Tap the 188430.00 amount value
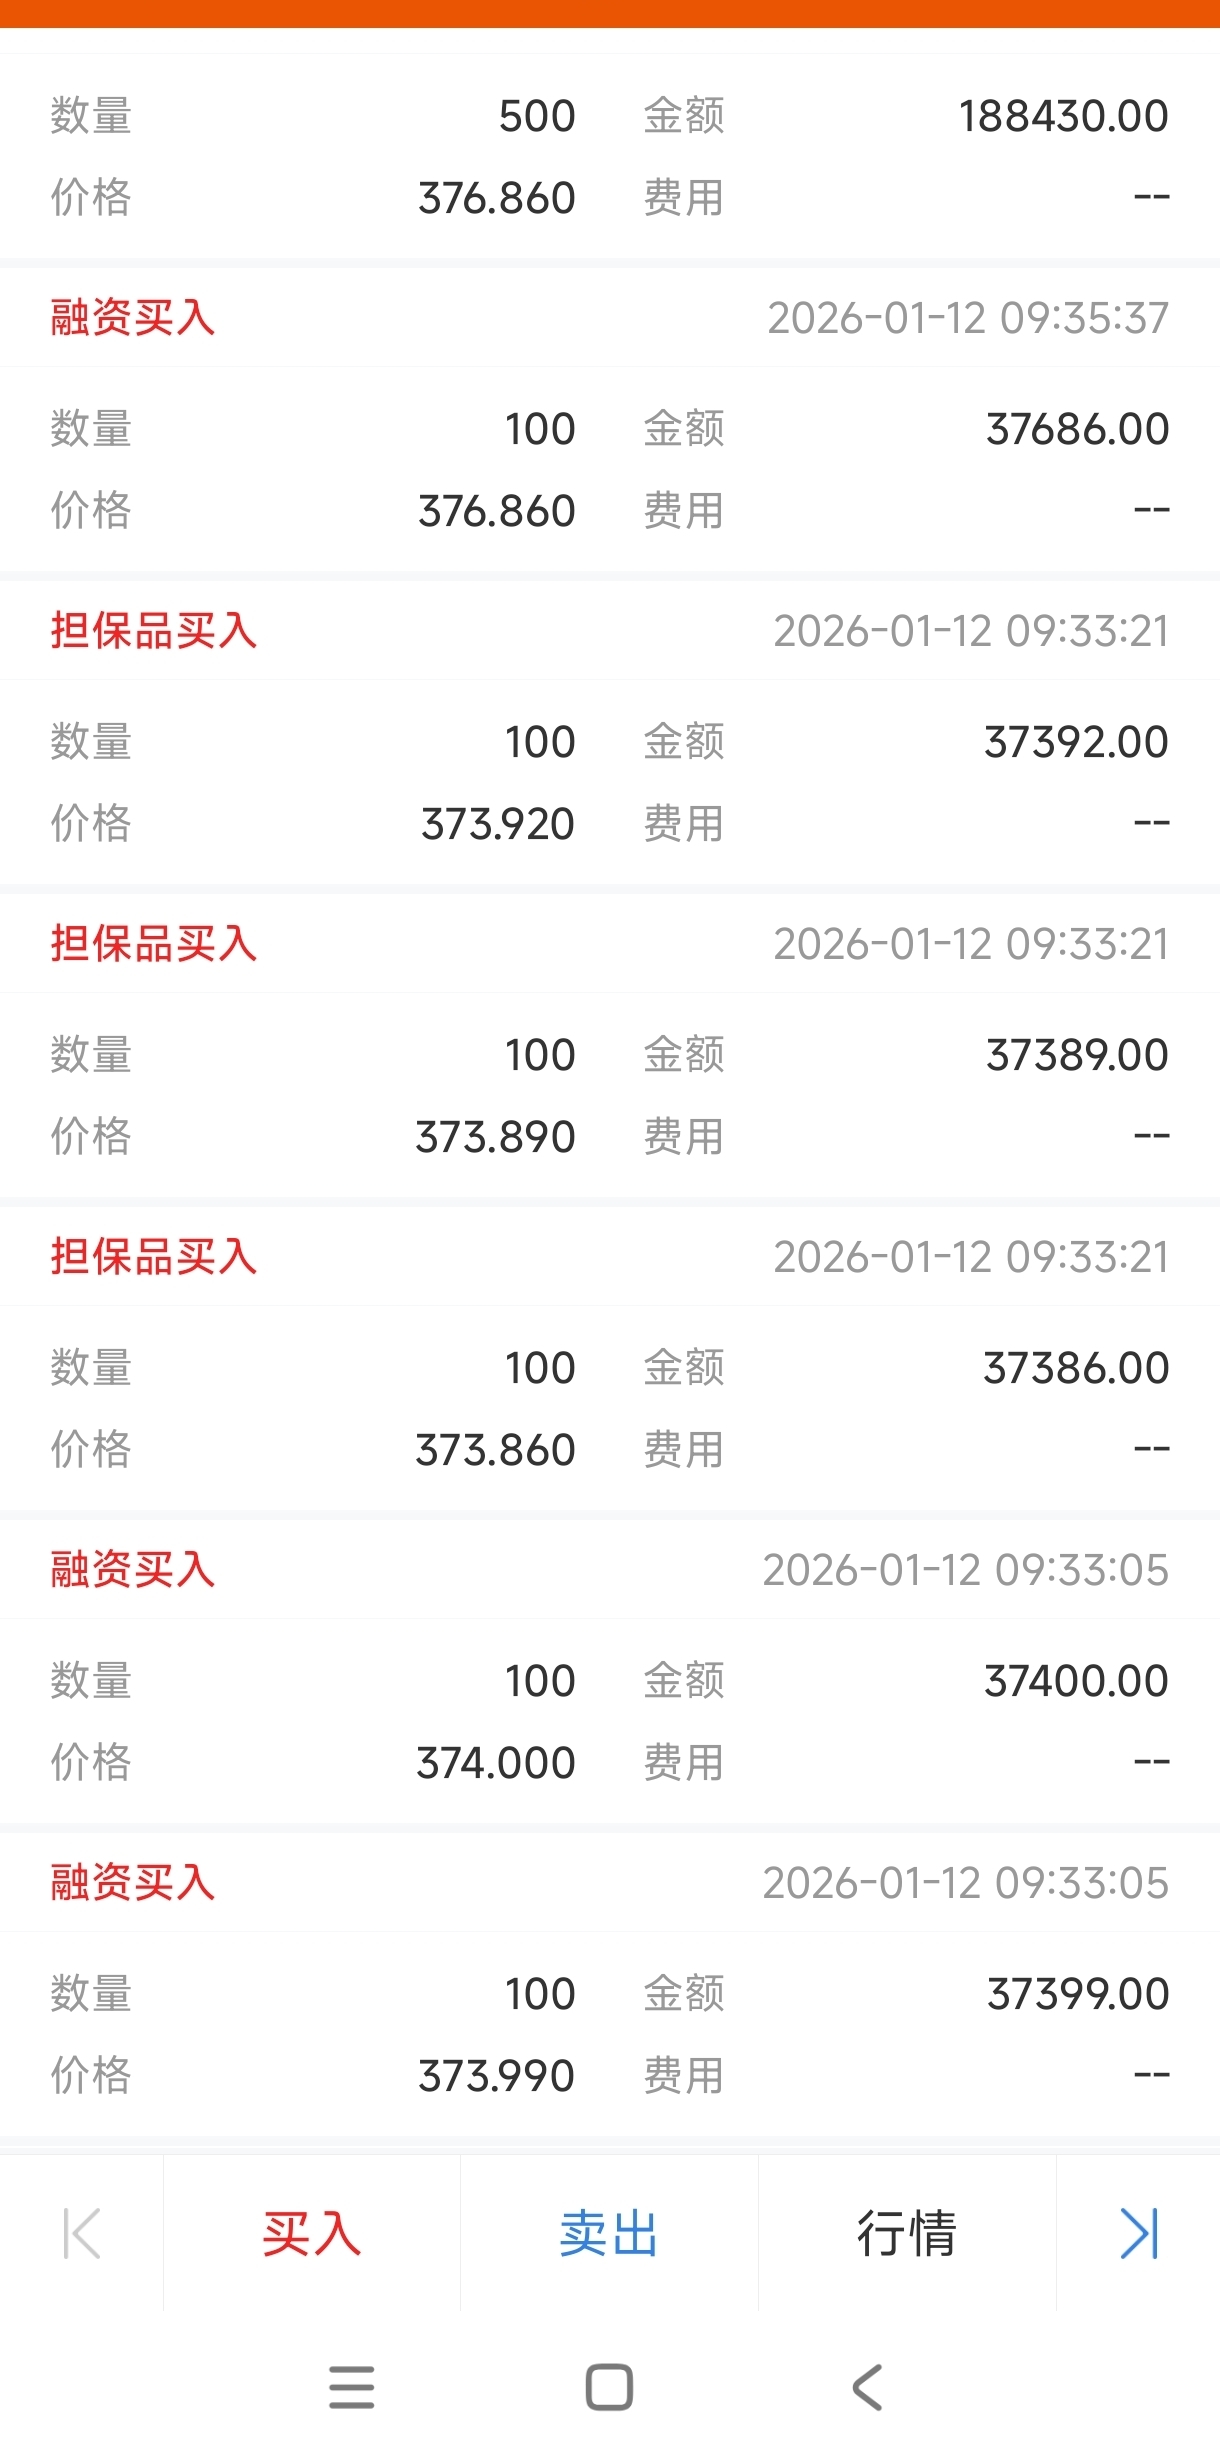The image size is (1220, 2464). coord(1063,116)
